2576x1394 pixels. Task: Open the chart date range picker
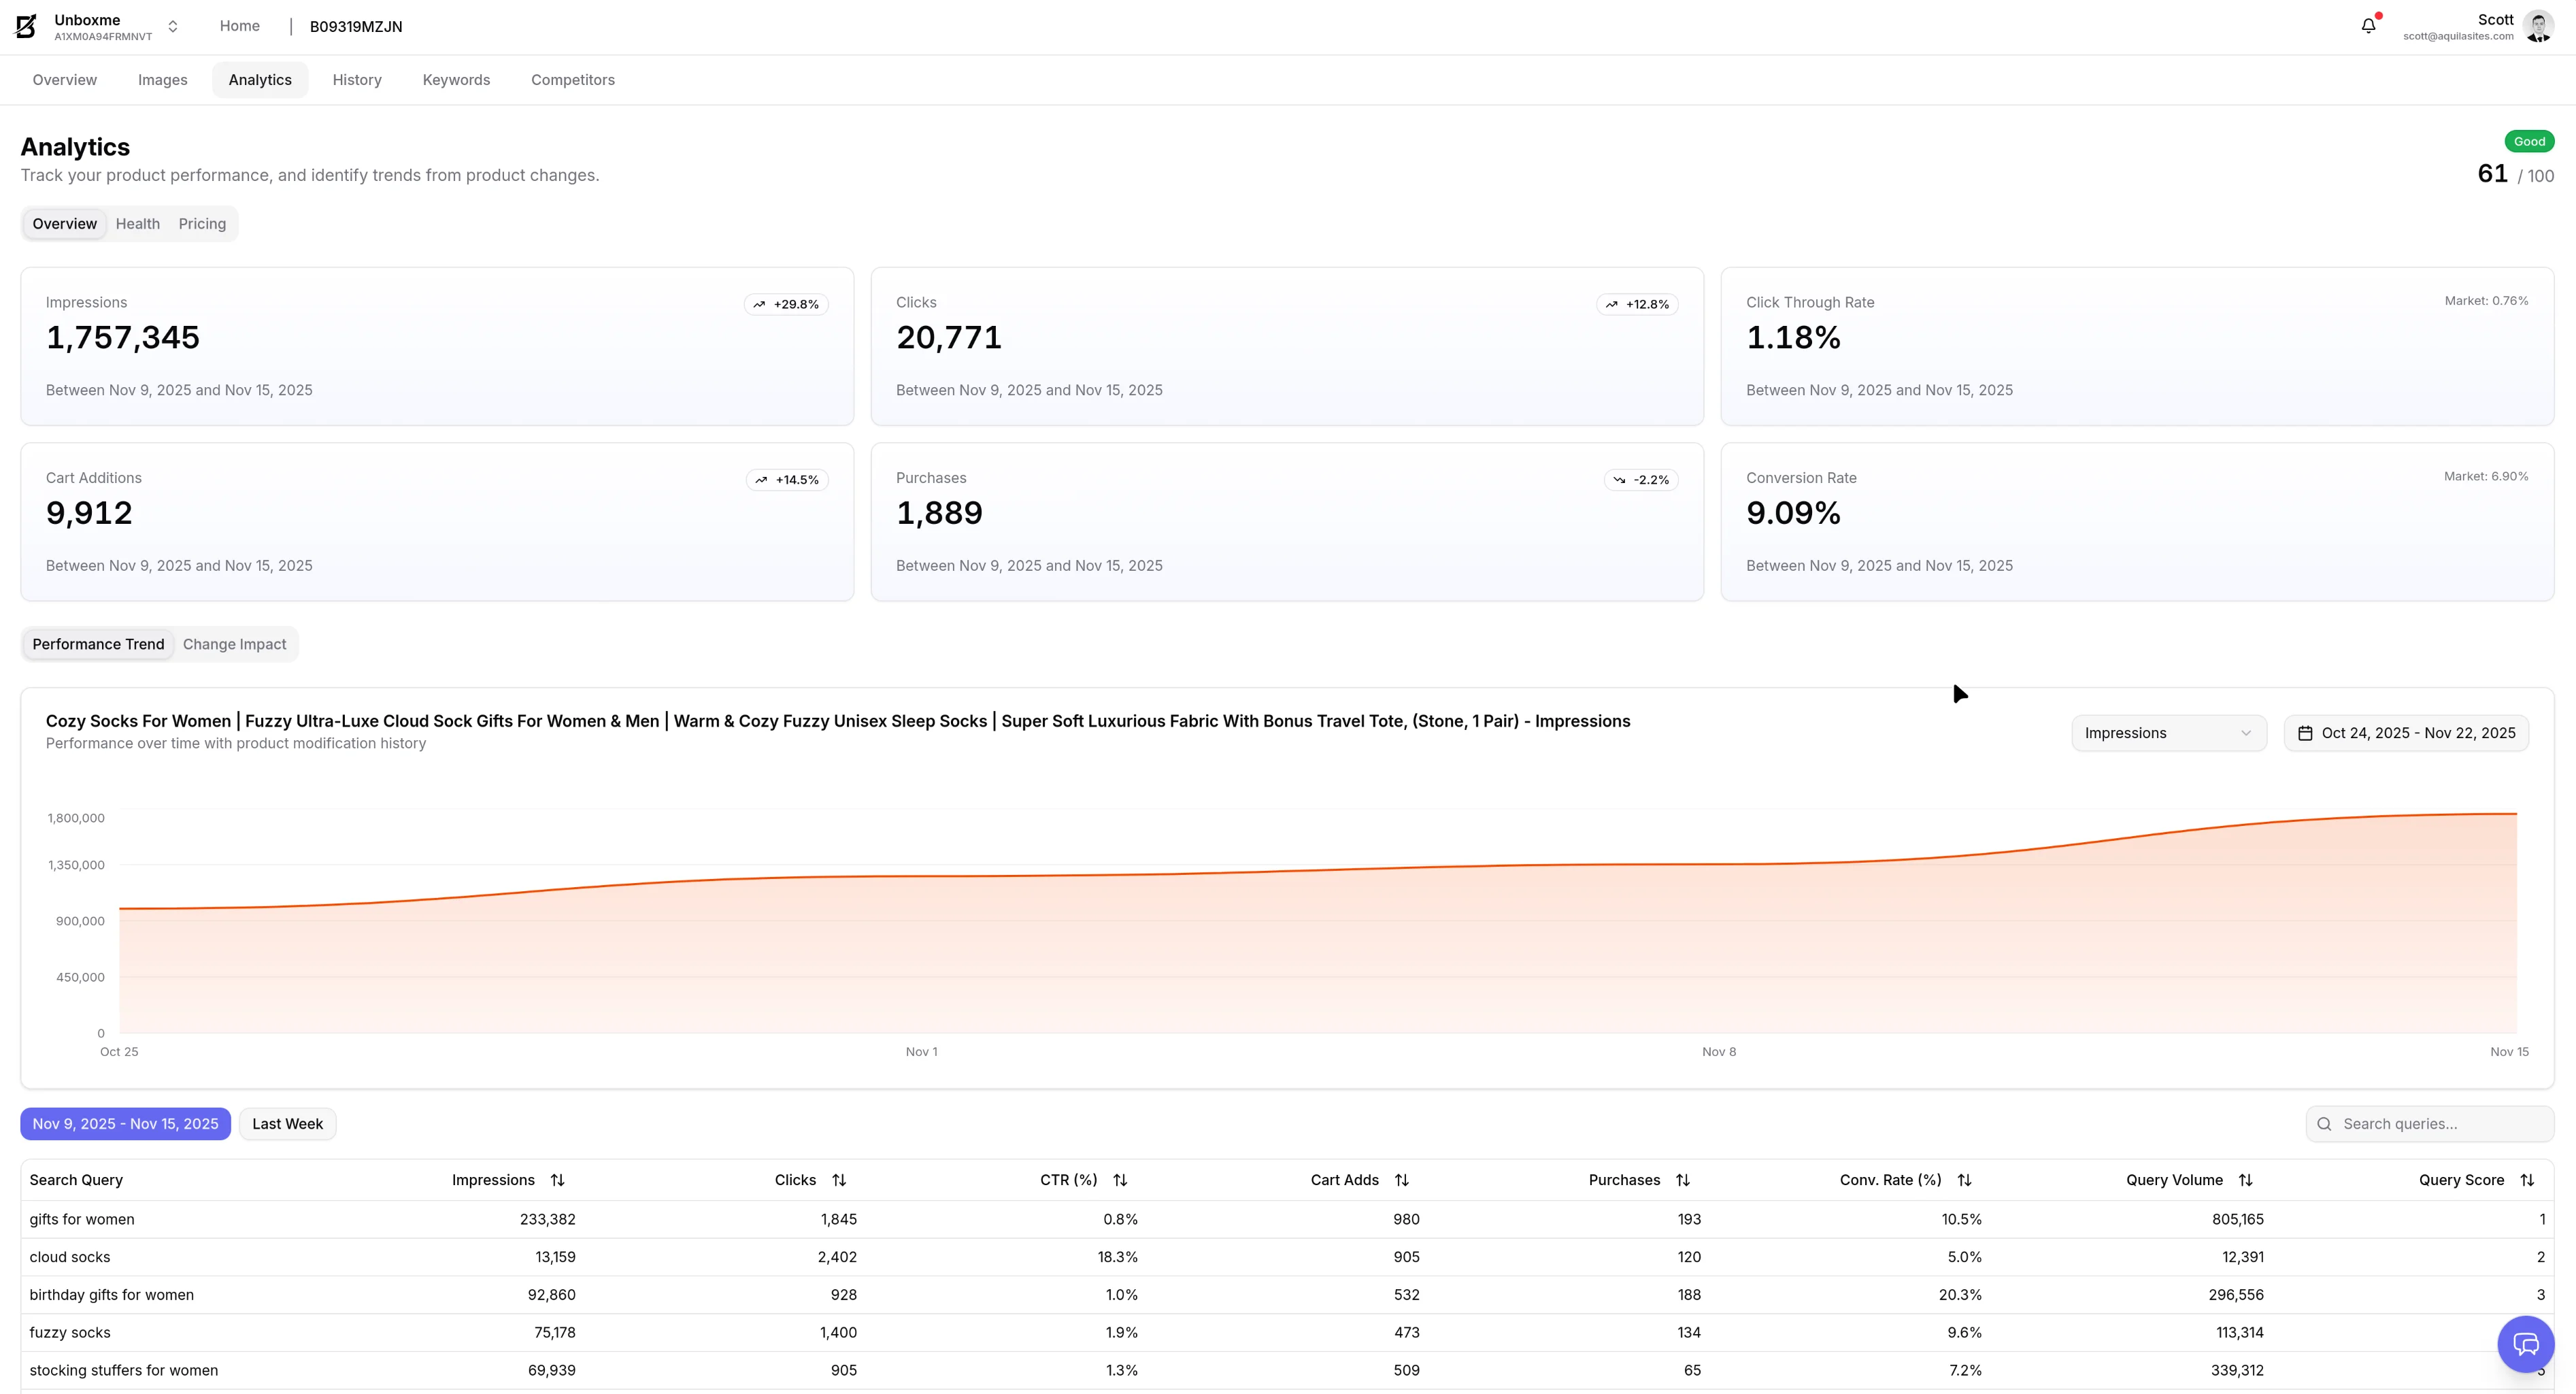point(2406,733)
